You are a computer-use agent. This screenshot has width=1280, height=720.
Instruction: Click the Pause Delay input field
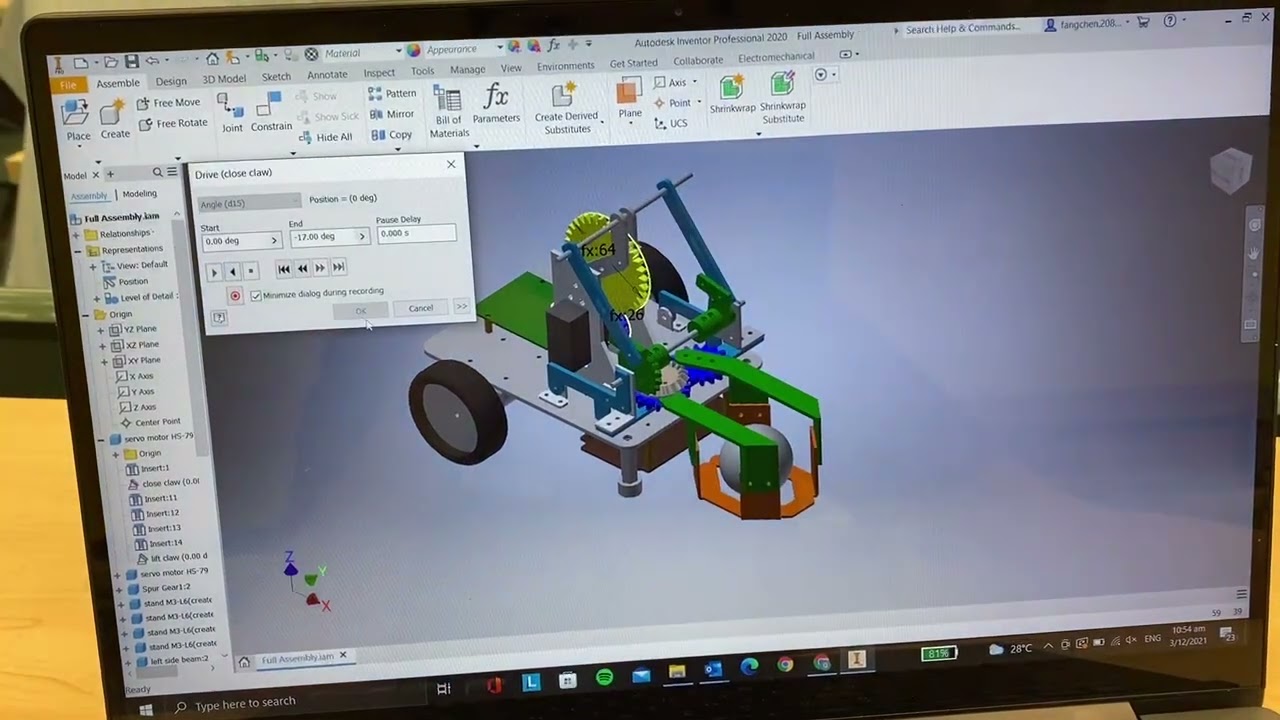416,233
